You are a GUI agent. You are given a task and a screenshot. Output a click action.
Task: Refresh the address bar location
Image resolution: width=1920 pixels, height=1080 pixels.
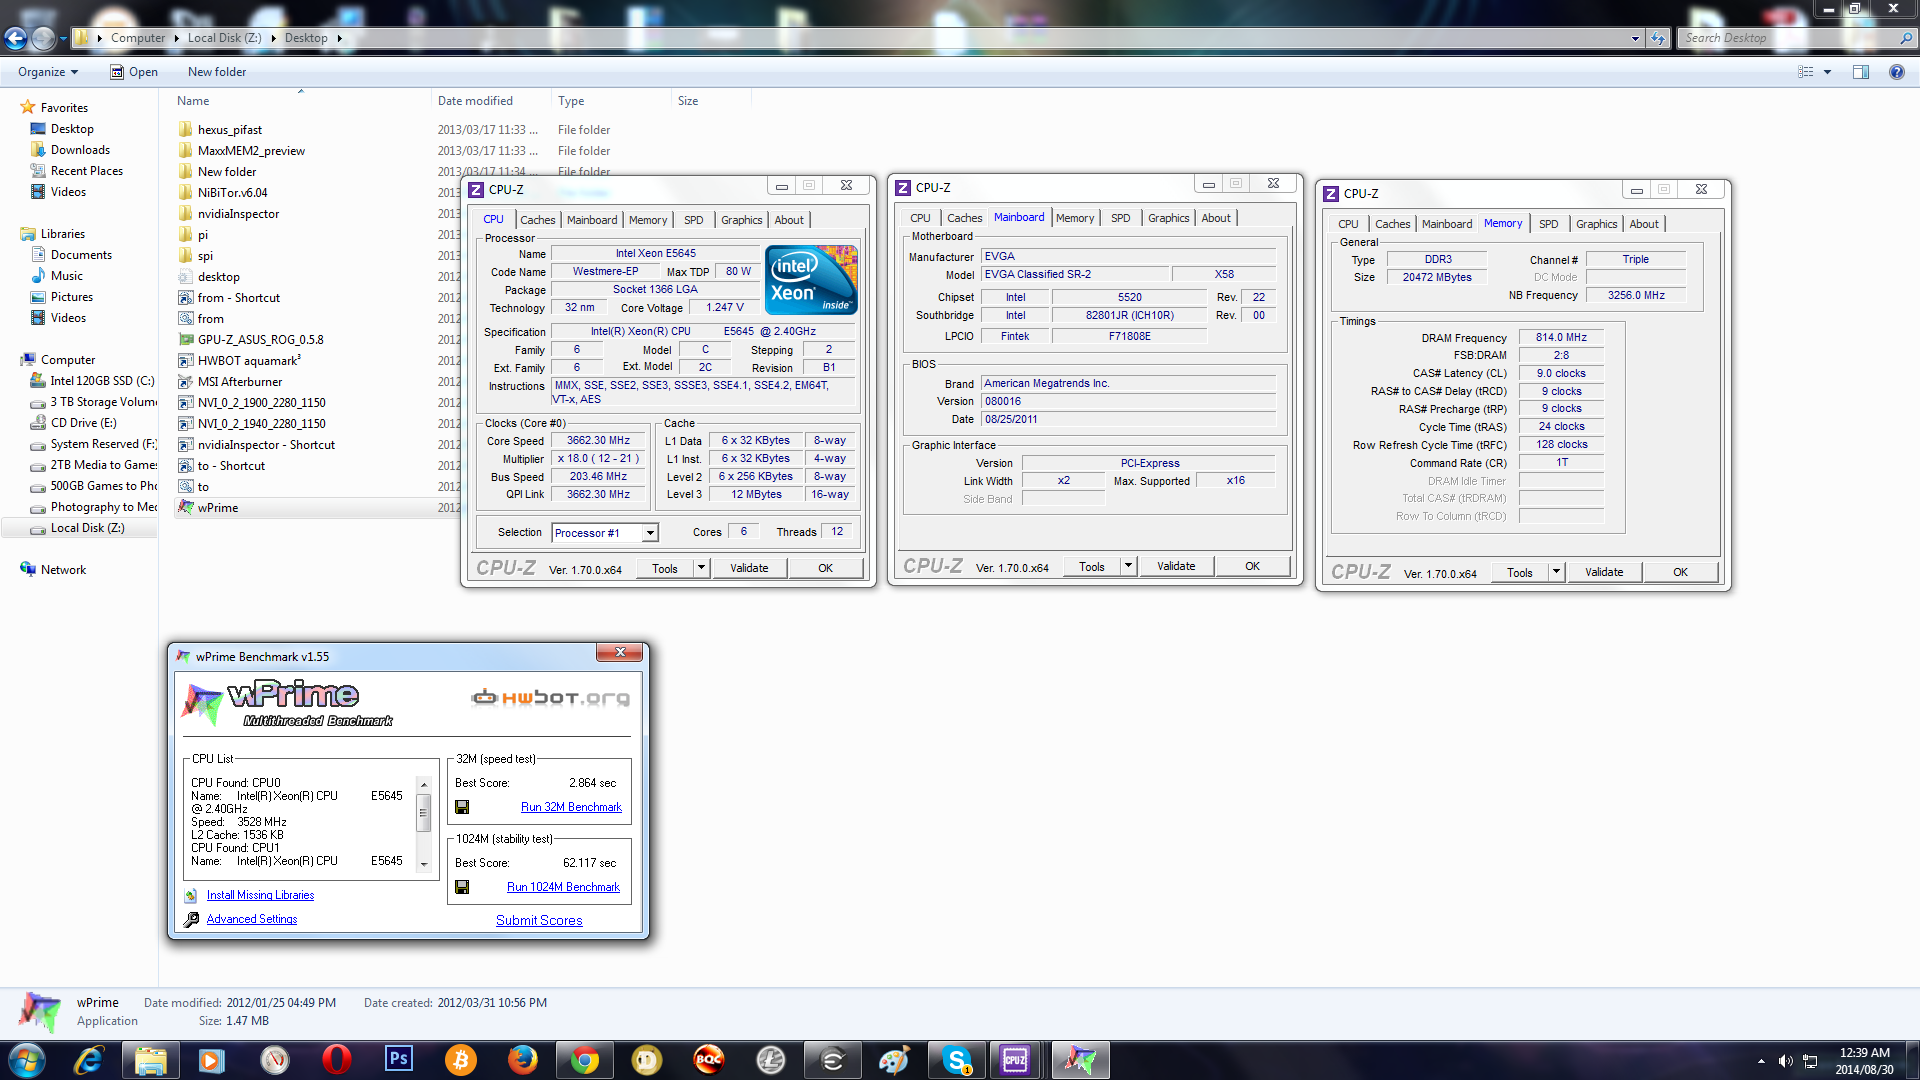tap(1659, 38)
